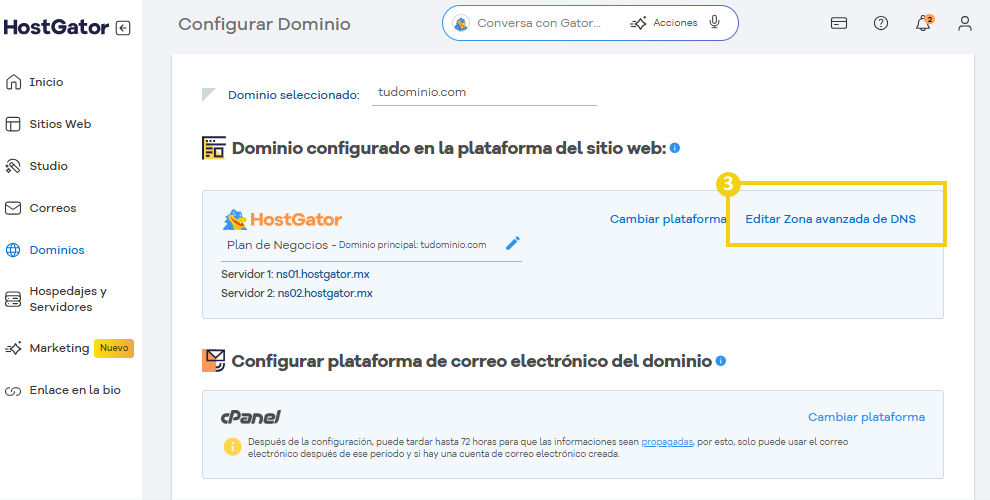Click the Dominio seleccionado input field
Viewport: 990px width, 500px height.
click(x=484, y=92)
